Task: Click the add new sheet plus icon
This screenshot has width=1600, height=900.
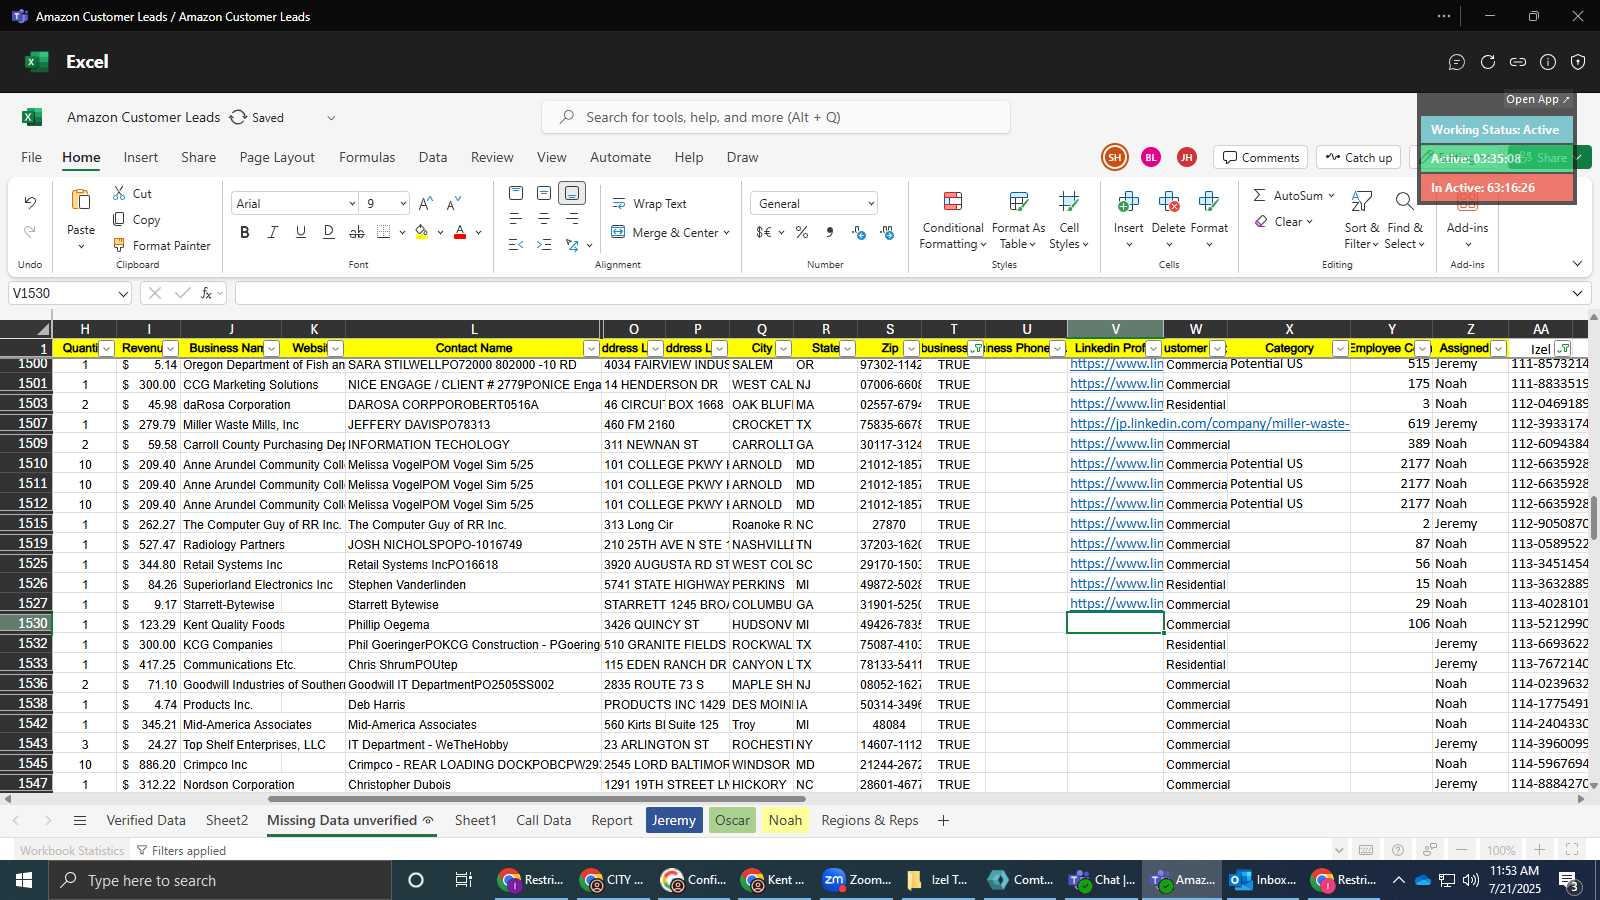Action: tap(943, 820)
